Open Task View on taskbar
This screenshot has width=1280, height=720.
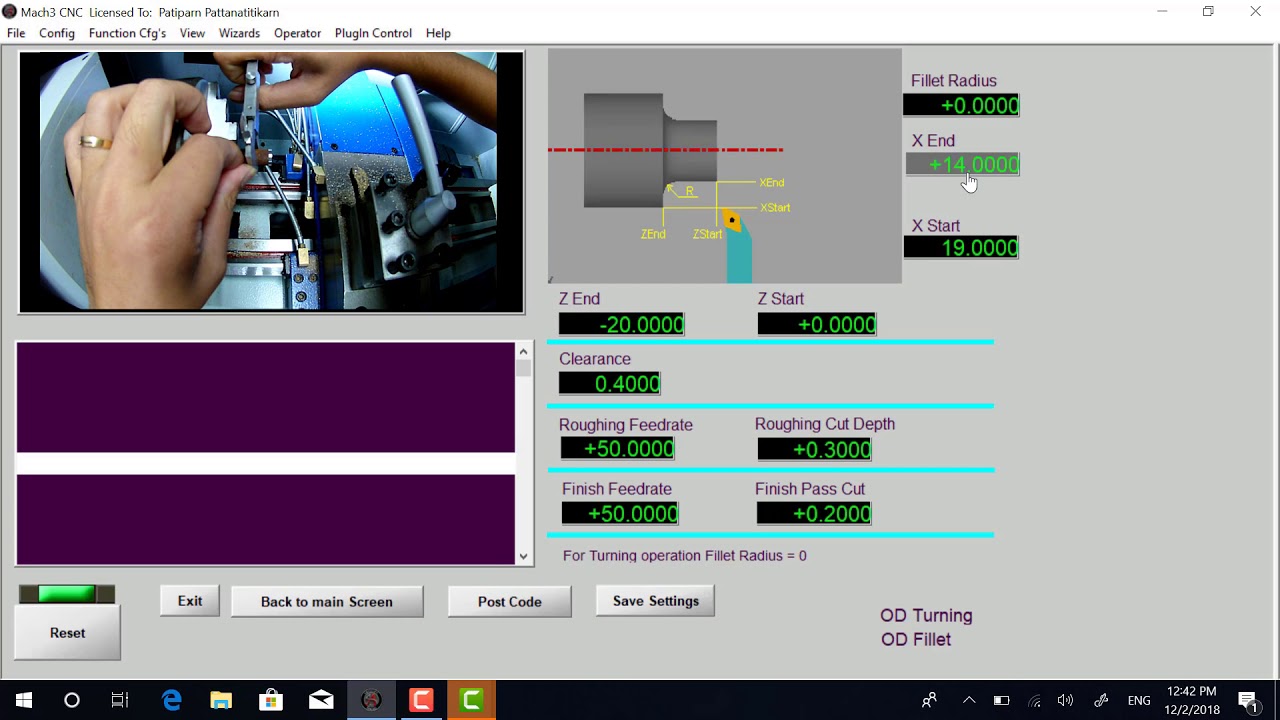coord(120,700)
